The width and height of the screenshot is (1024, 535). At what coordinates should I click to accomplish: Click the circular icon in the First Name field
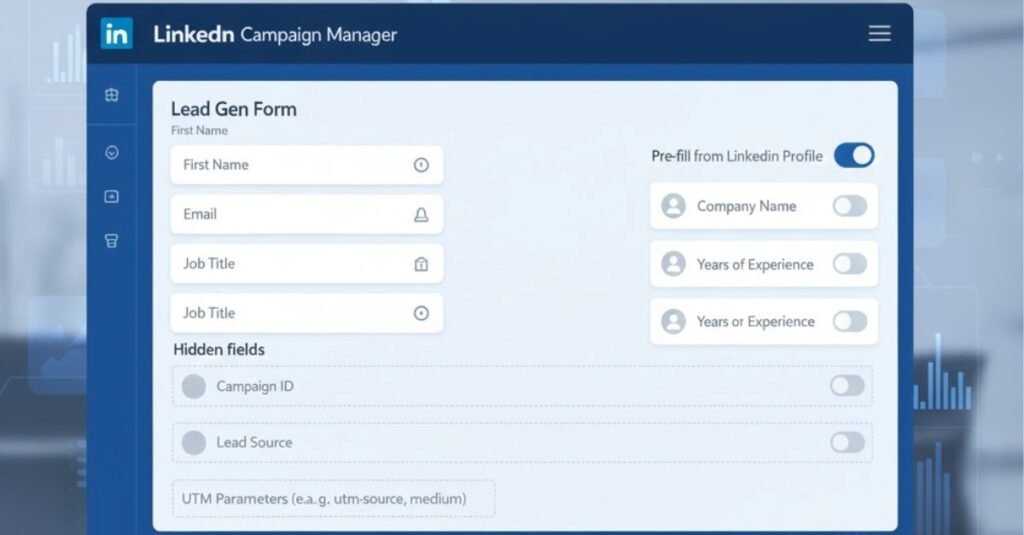(421, 165)
